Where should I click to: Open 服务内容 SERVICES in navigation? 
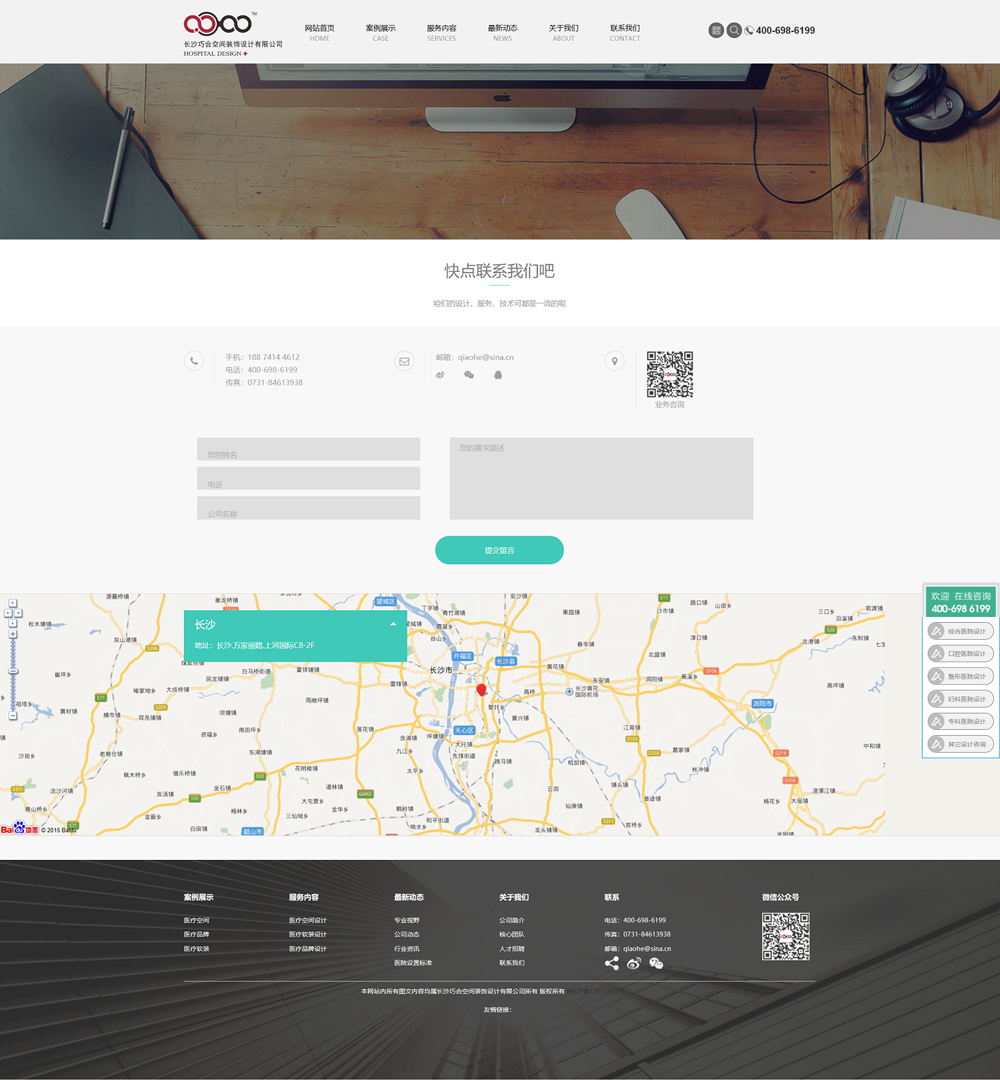[x=441, y=32]
